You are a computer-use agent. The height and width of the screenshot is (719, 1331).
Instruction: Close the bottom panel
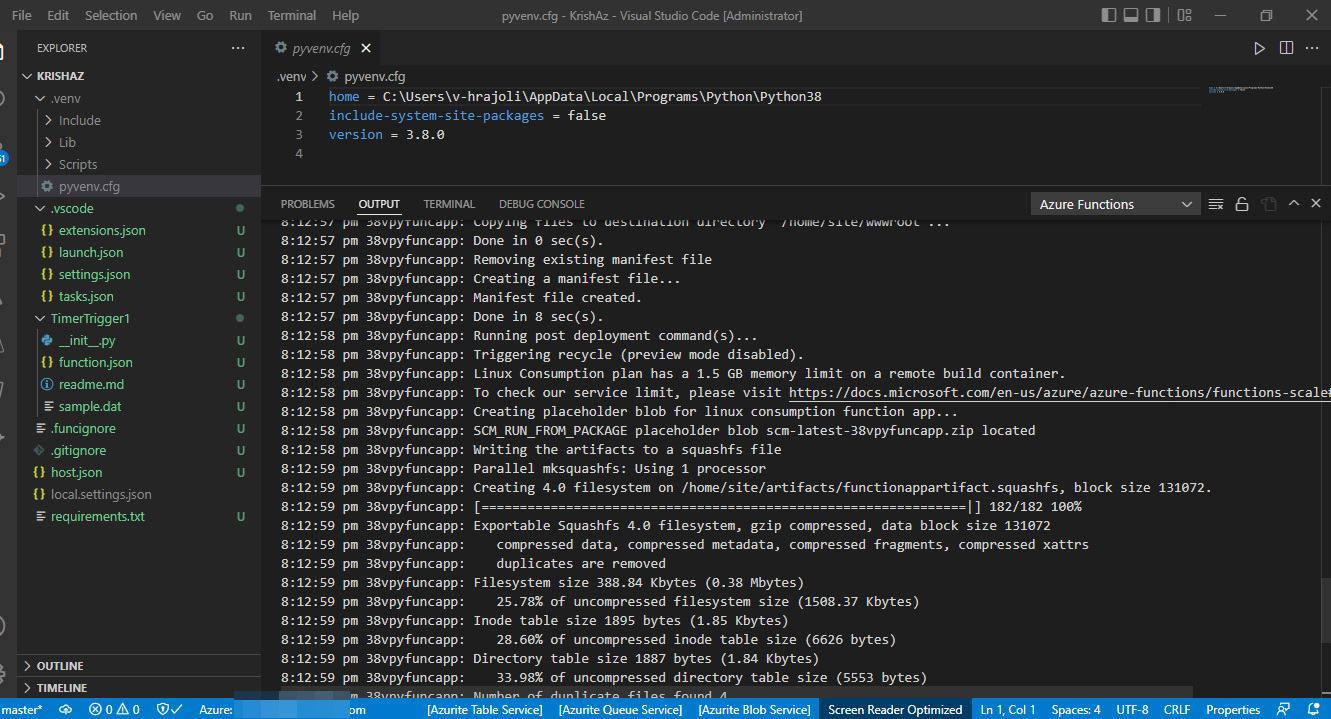[x=1315, y=203]
